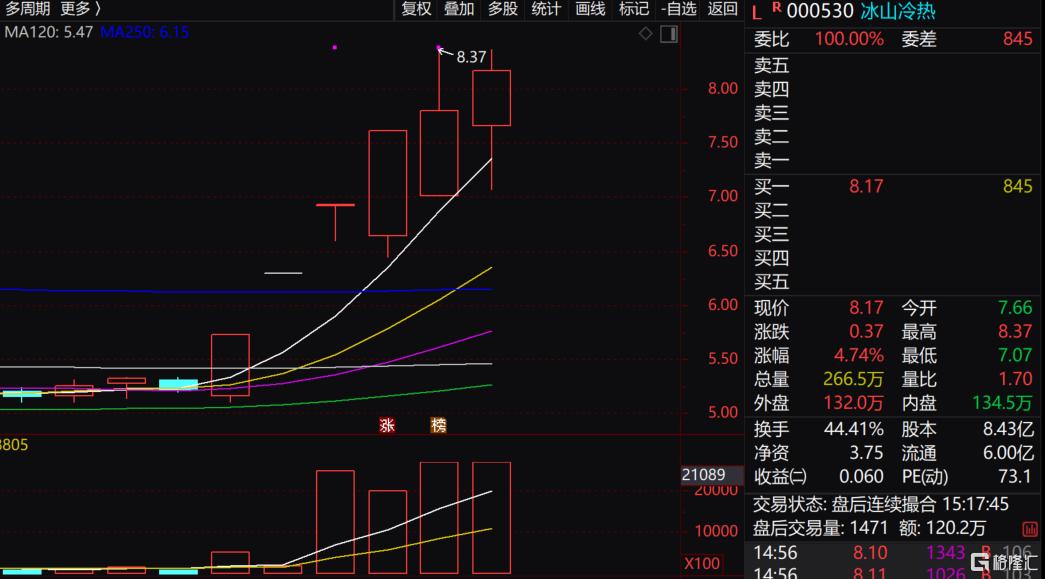The image size is (1045, 579).
Task: Click the 榜 marker below the candlesticks
Action: click(x=438, y=425)
